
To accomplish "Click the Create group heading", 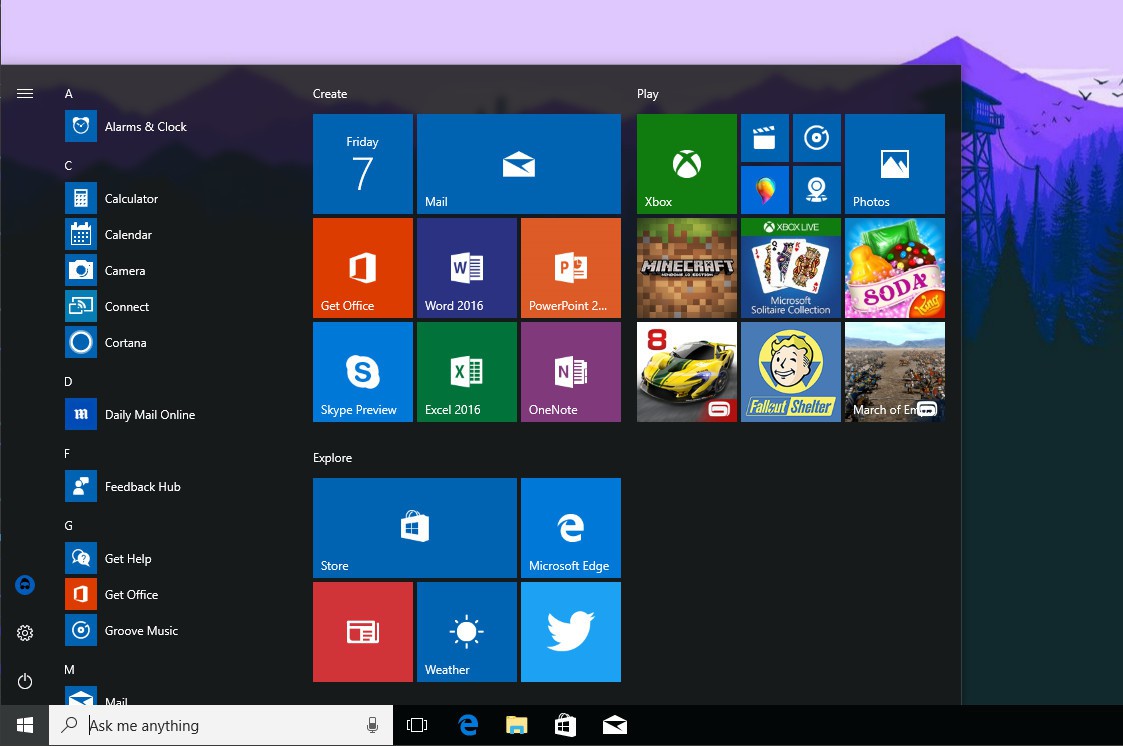I will [330, 94].
